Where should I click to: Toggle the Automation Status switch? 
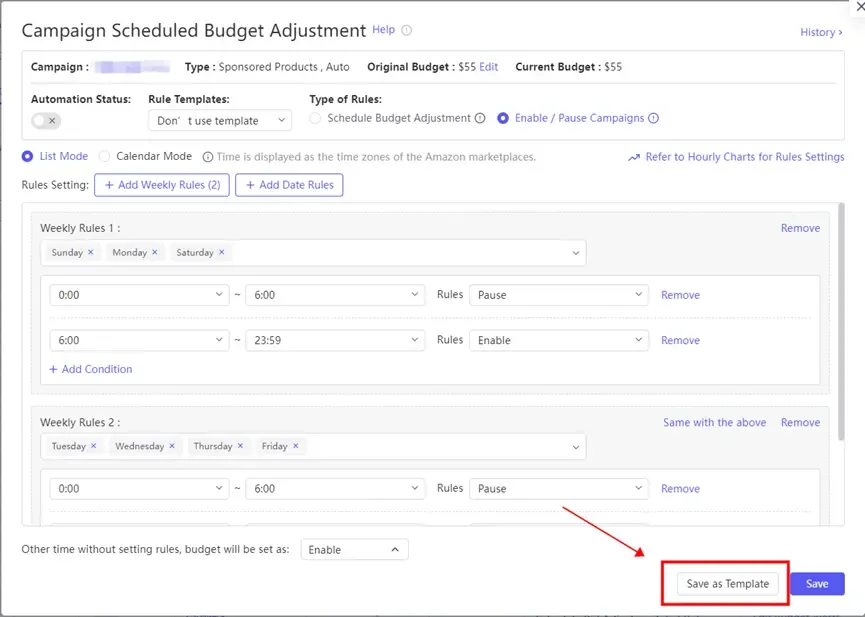[46, 120]
